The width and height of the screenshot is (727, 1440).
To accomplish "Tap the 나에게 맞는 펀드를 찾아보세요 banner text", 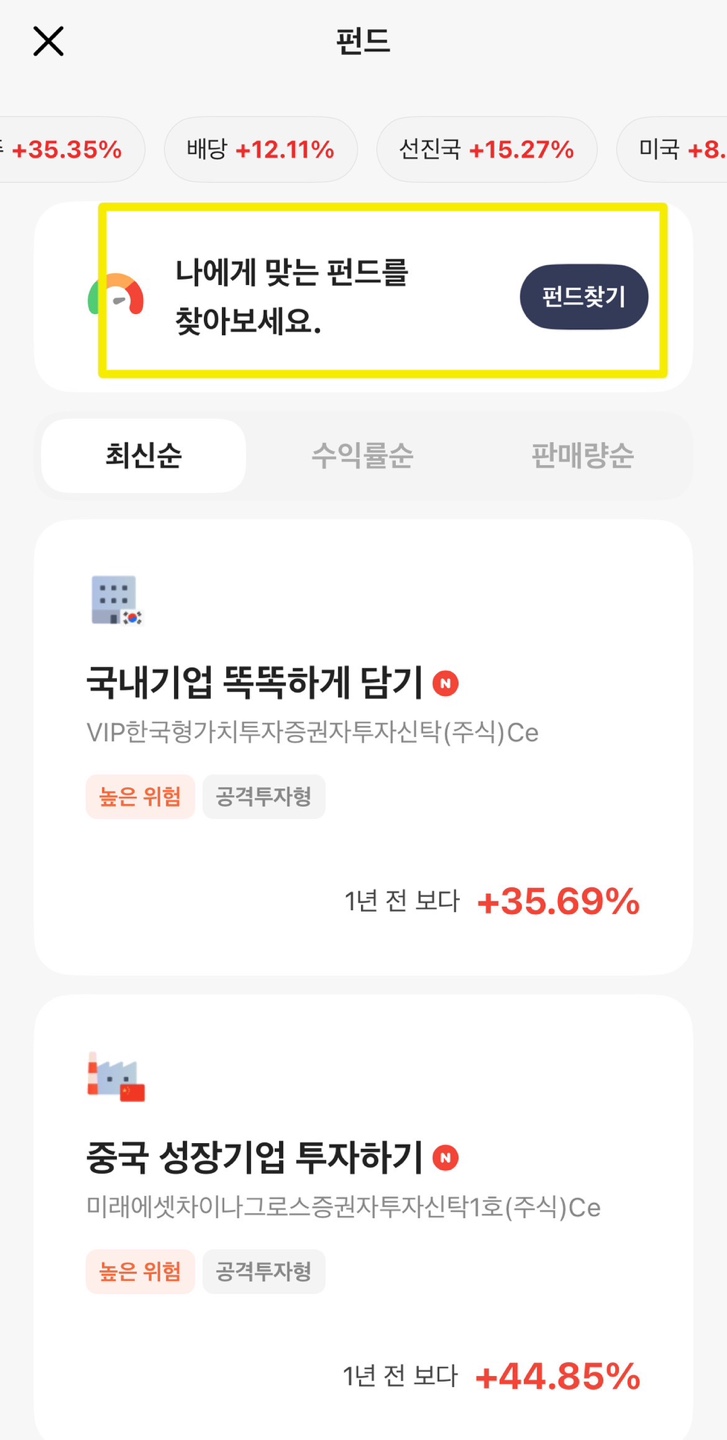I will [x=292, y=297].
